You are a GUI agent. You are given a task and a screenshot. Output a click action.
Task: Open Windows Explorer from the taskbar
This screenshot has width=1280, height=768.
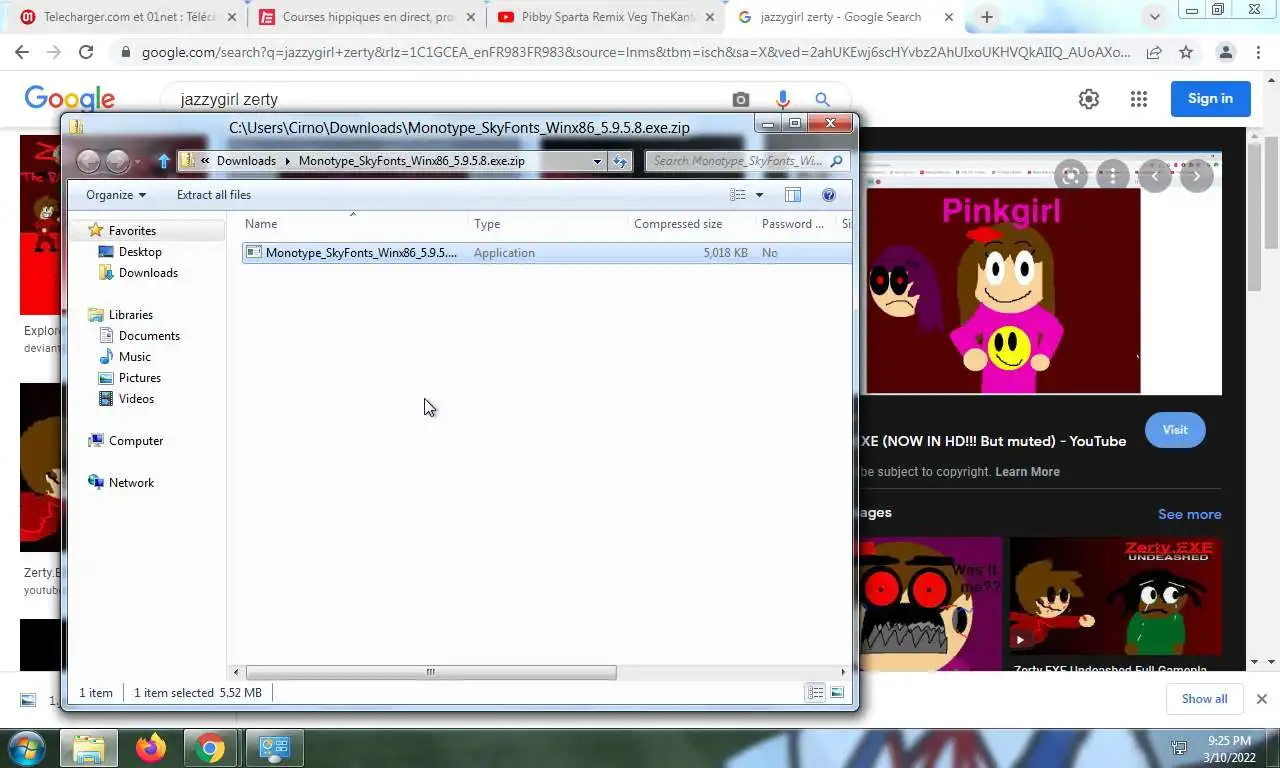point(89,748)
